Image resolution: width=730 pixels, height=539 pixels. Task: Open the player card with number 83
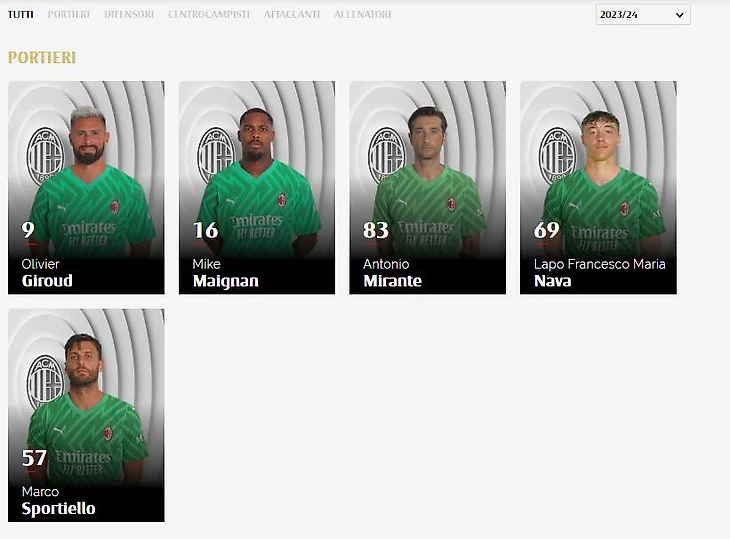(x=427, y=188)
